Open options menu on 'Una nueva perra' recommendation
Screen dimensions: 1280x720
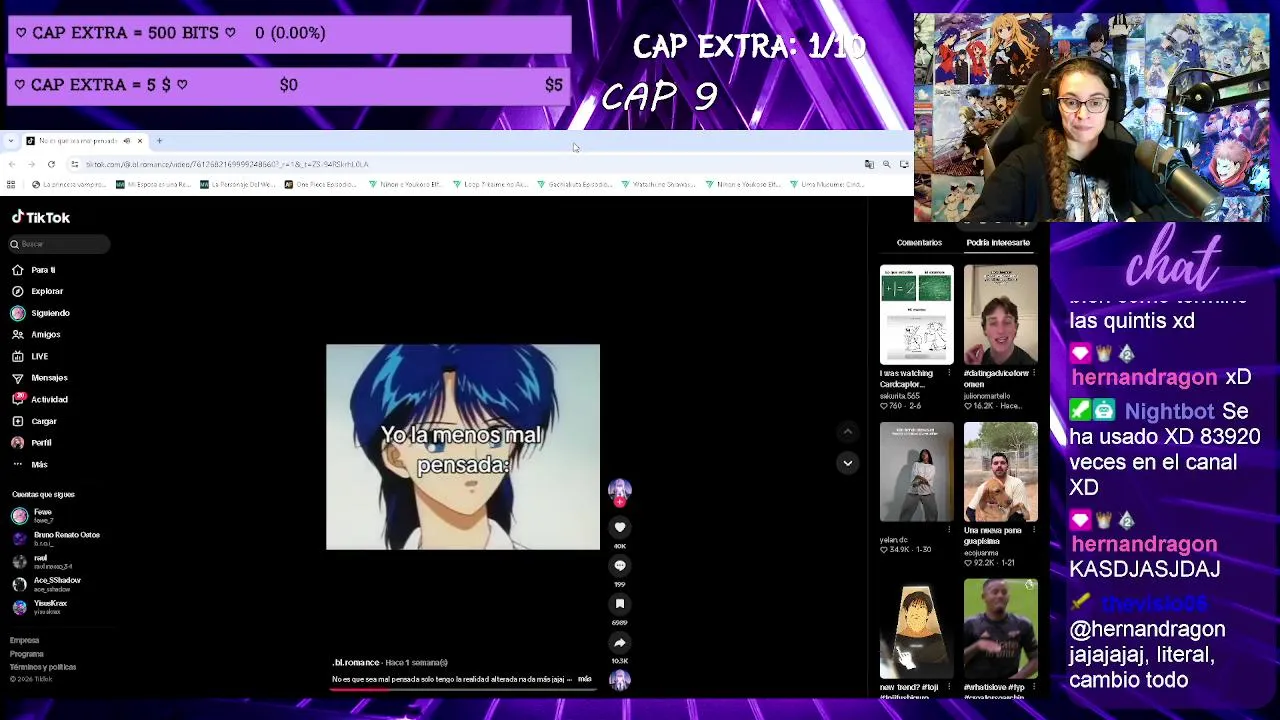[1033, 531]
